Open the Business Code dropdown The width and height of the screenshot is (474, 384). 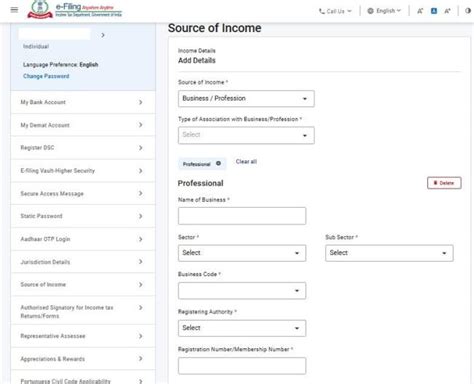click(242, 291)
